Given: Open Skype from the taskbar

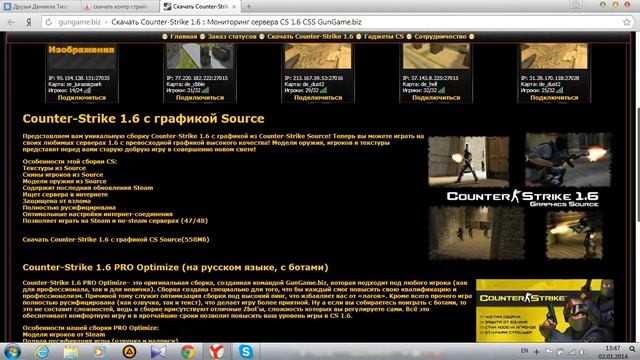Looking at the screenshot, I should (x=246, y=351).
